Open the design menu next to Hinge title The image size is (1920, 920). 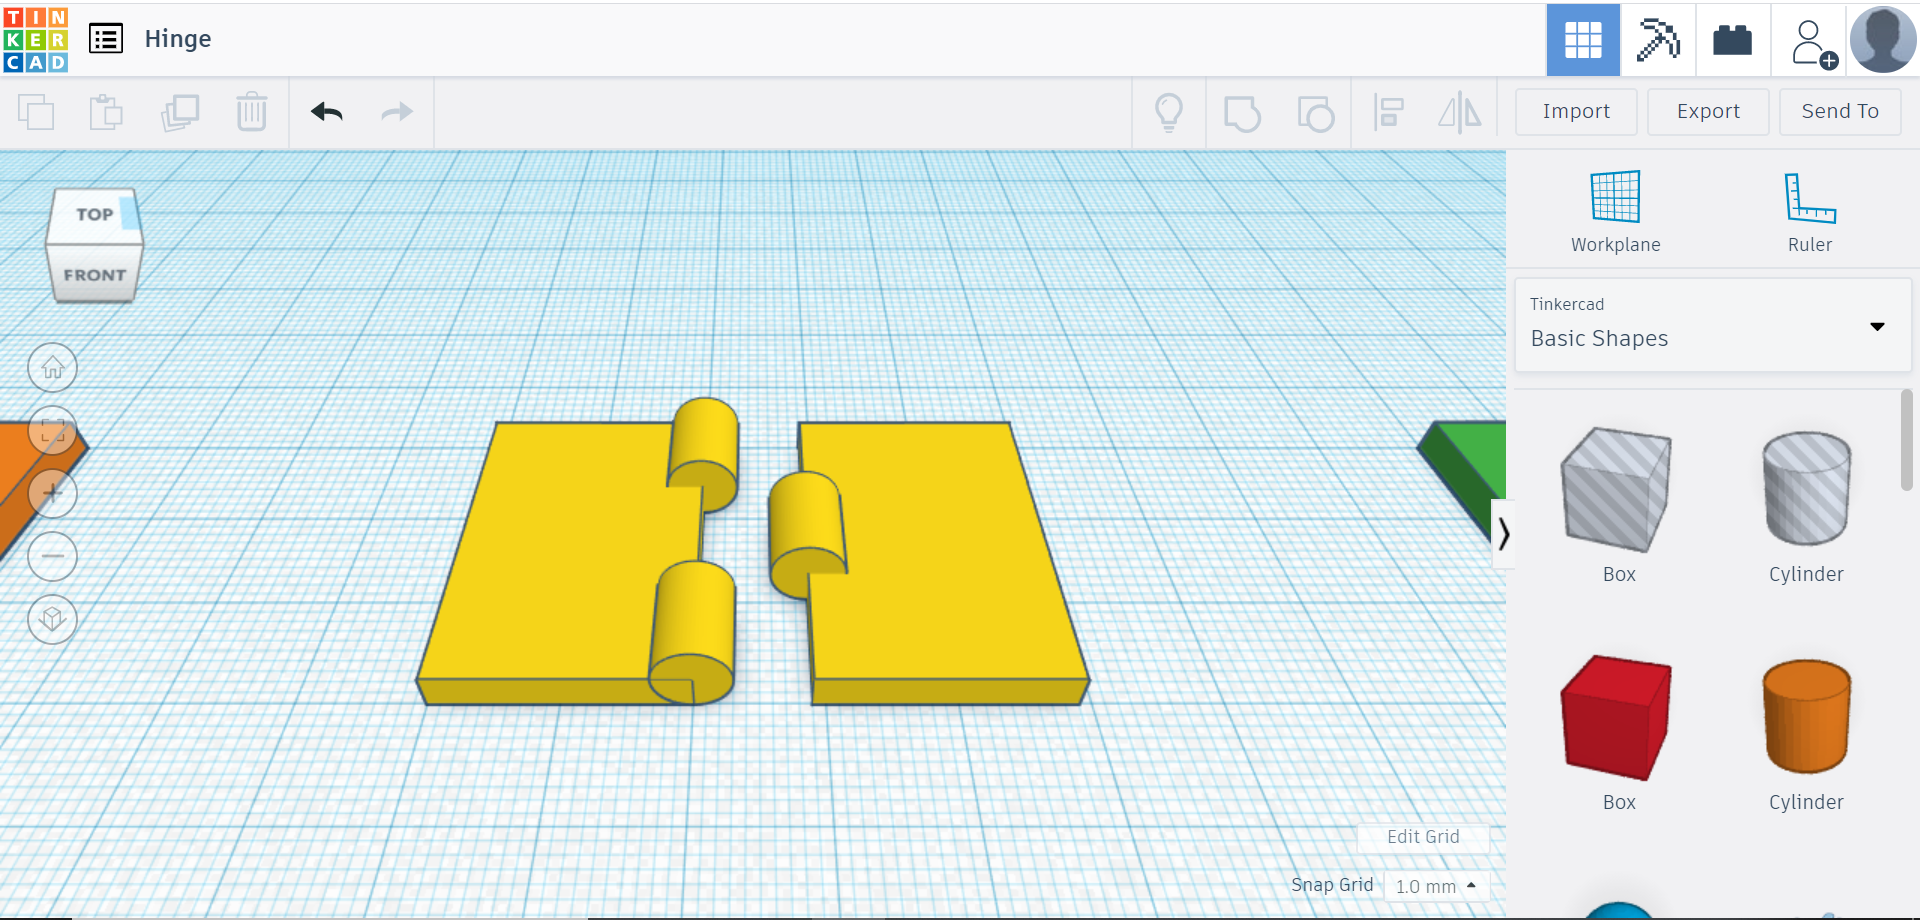click(x=106, y=39)
